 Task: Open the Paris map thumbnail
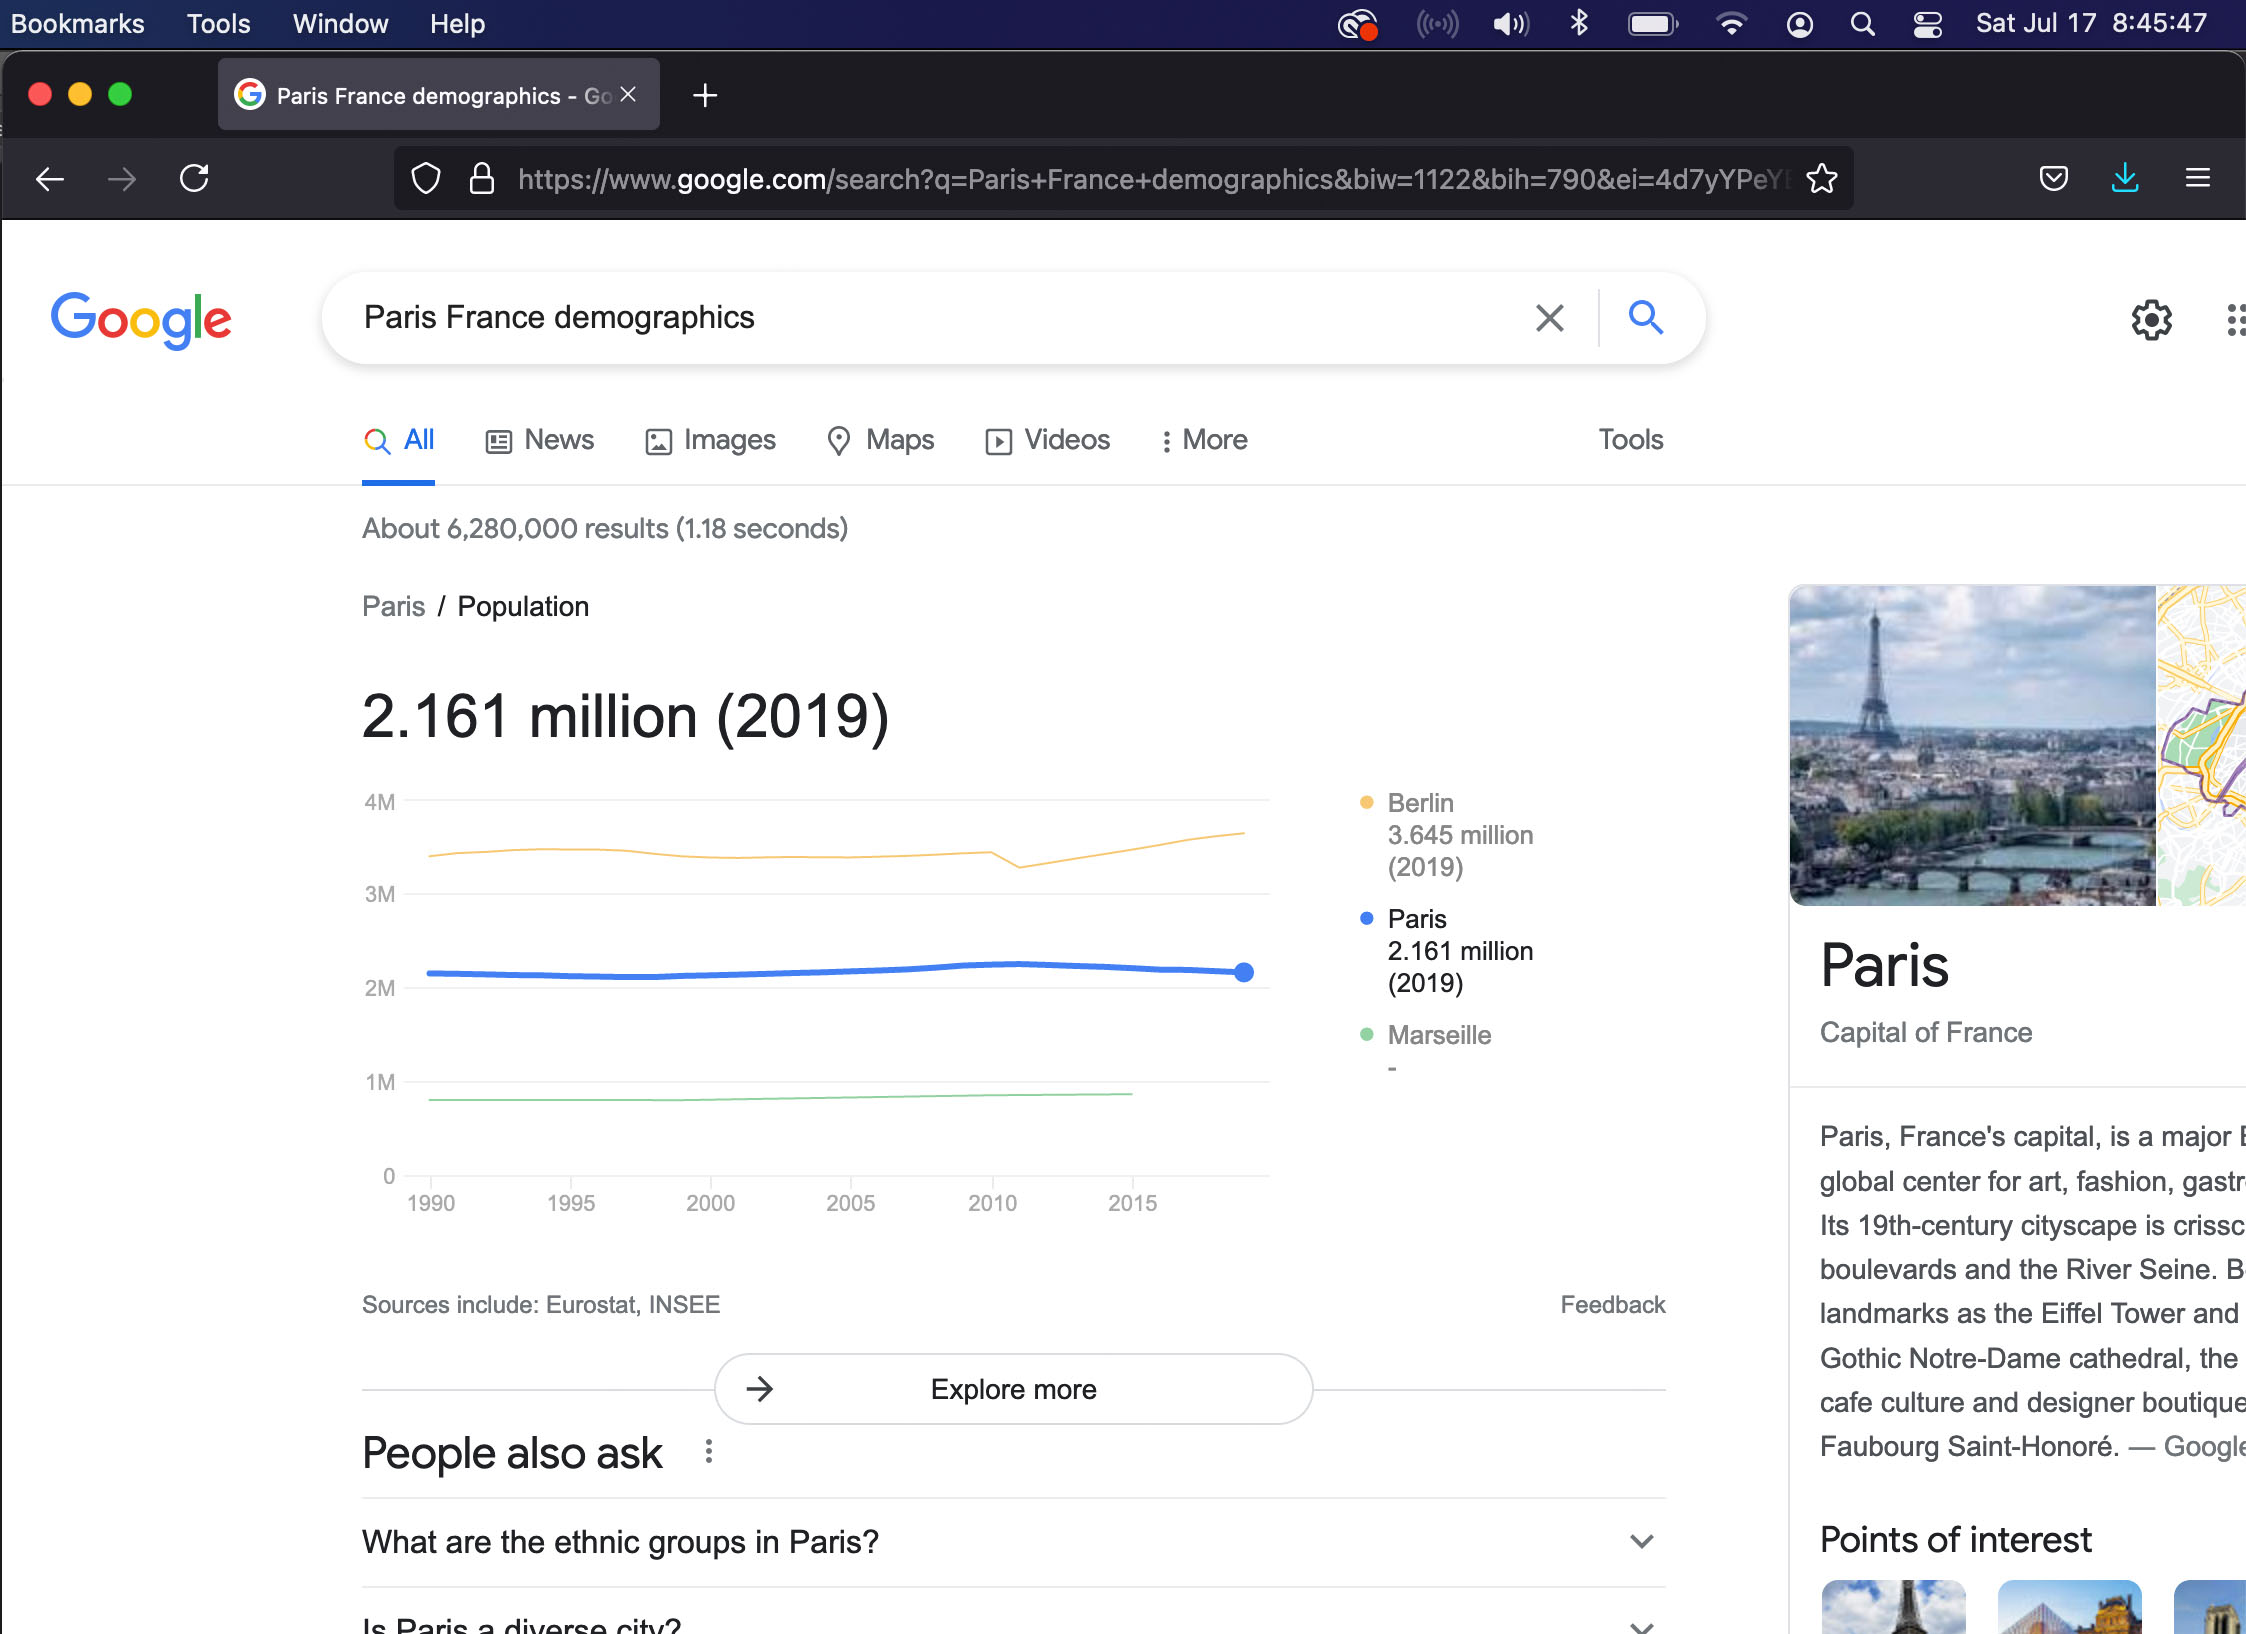tap(2202, 745)
